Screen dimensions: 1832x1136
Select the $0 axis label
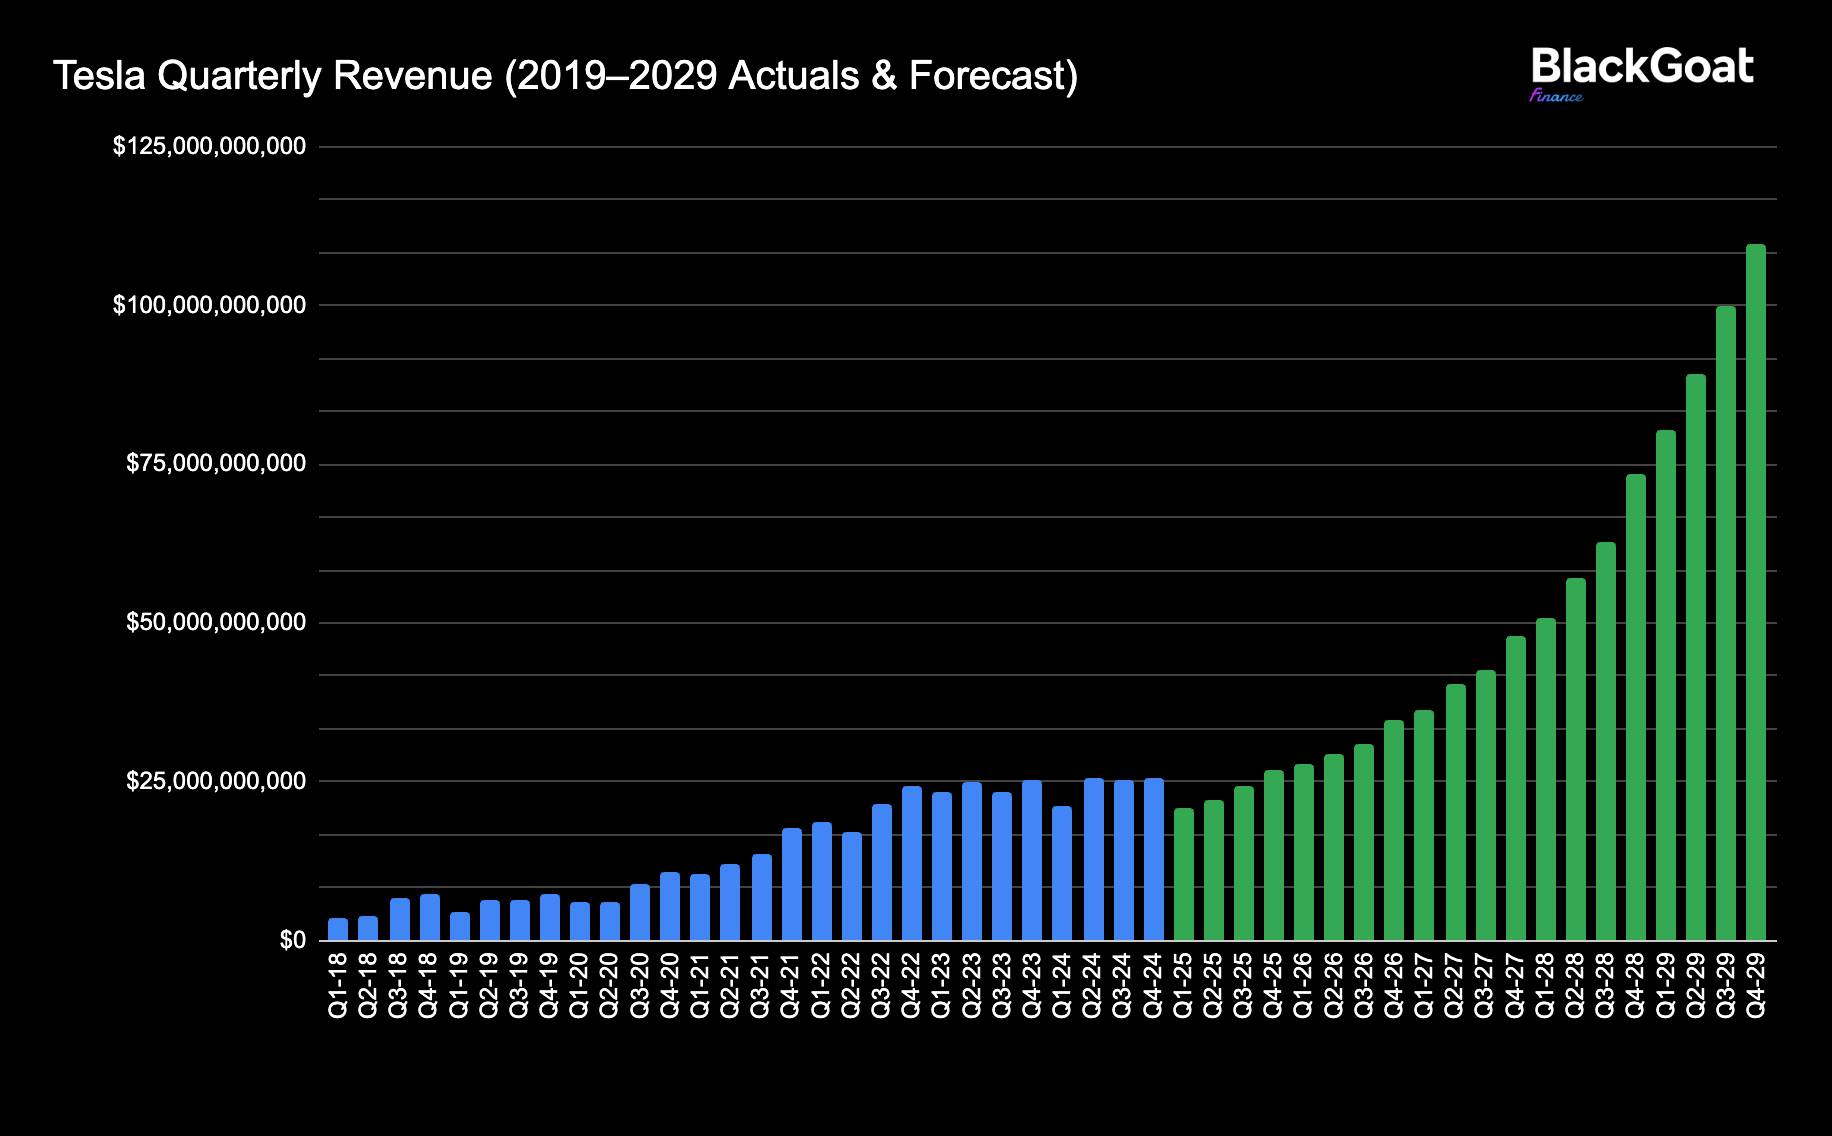[x=293, y=940]
